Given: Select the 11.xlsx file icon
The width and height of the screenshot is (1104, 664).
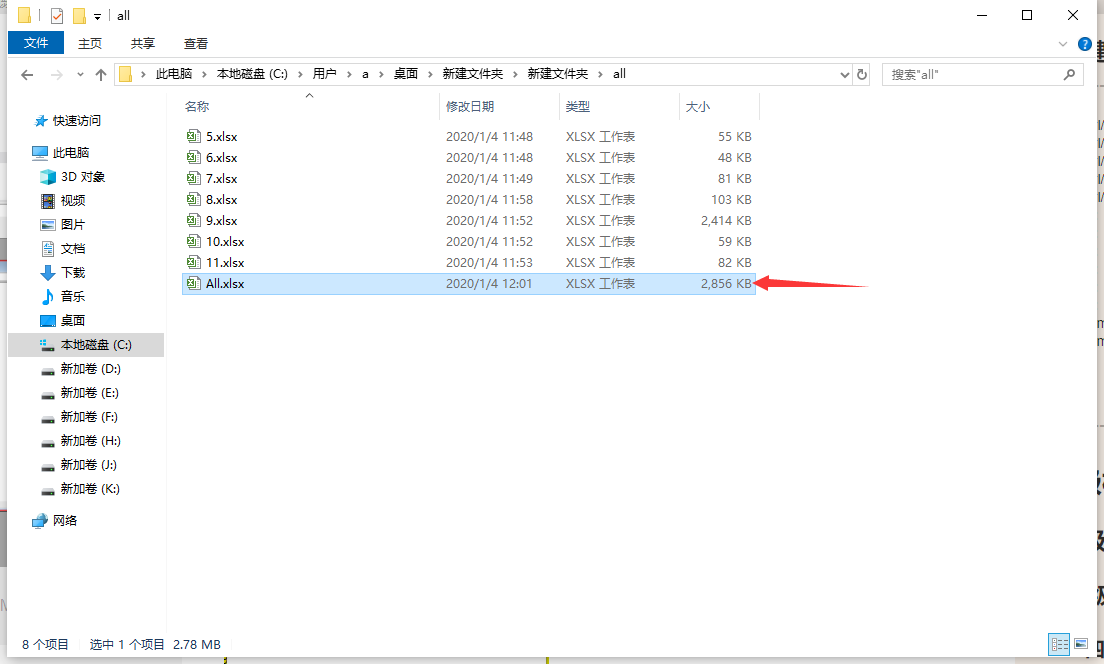Looking at the screenshot, I should pos(193,262).
